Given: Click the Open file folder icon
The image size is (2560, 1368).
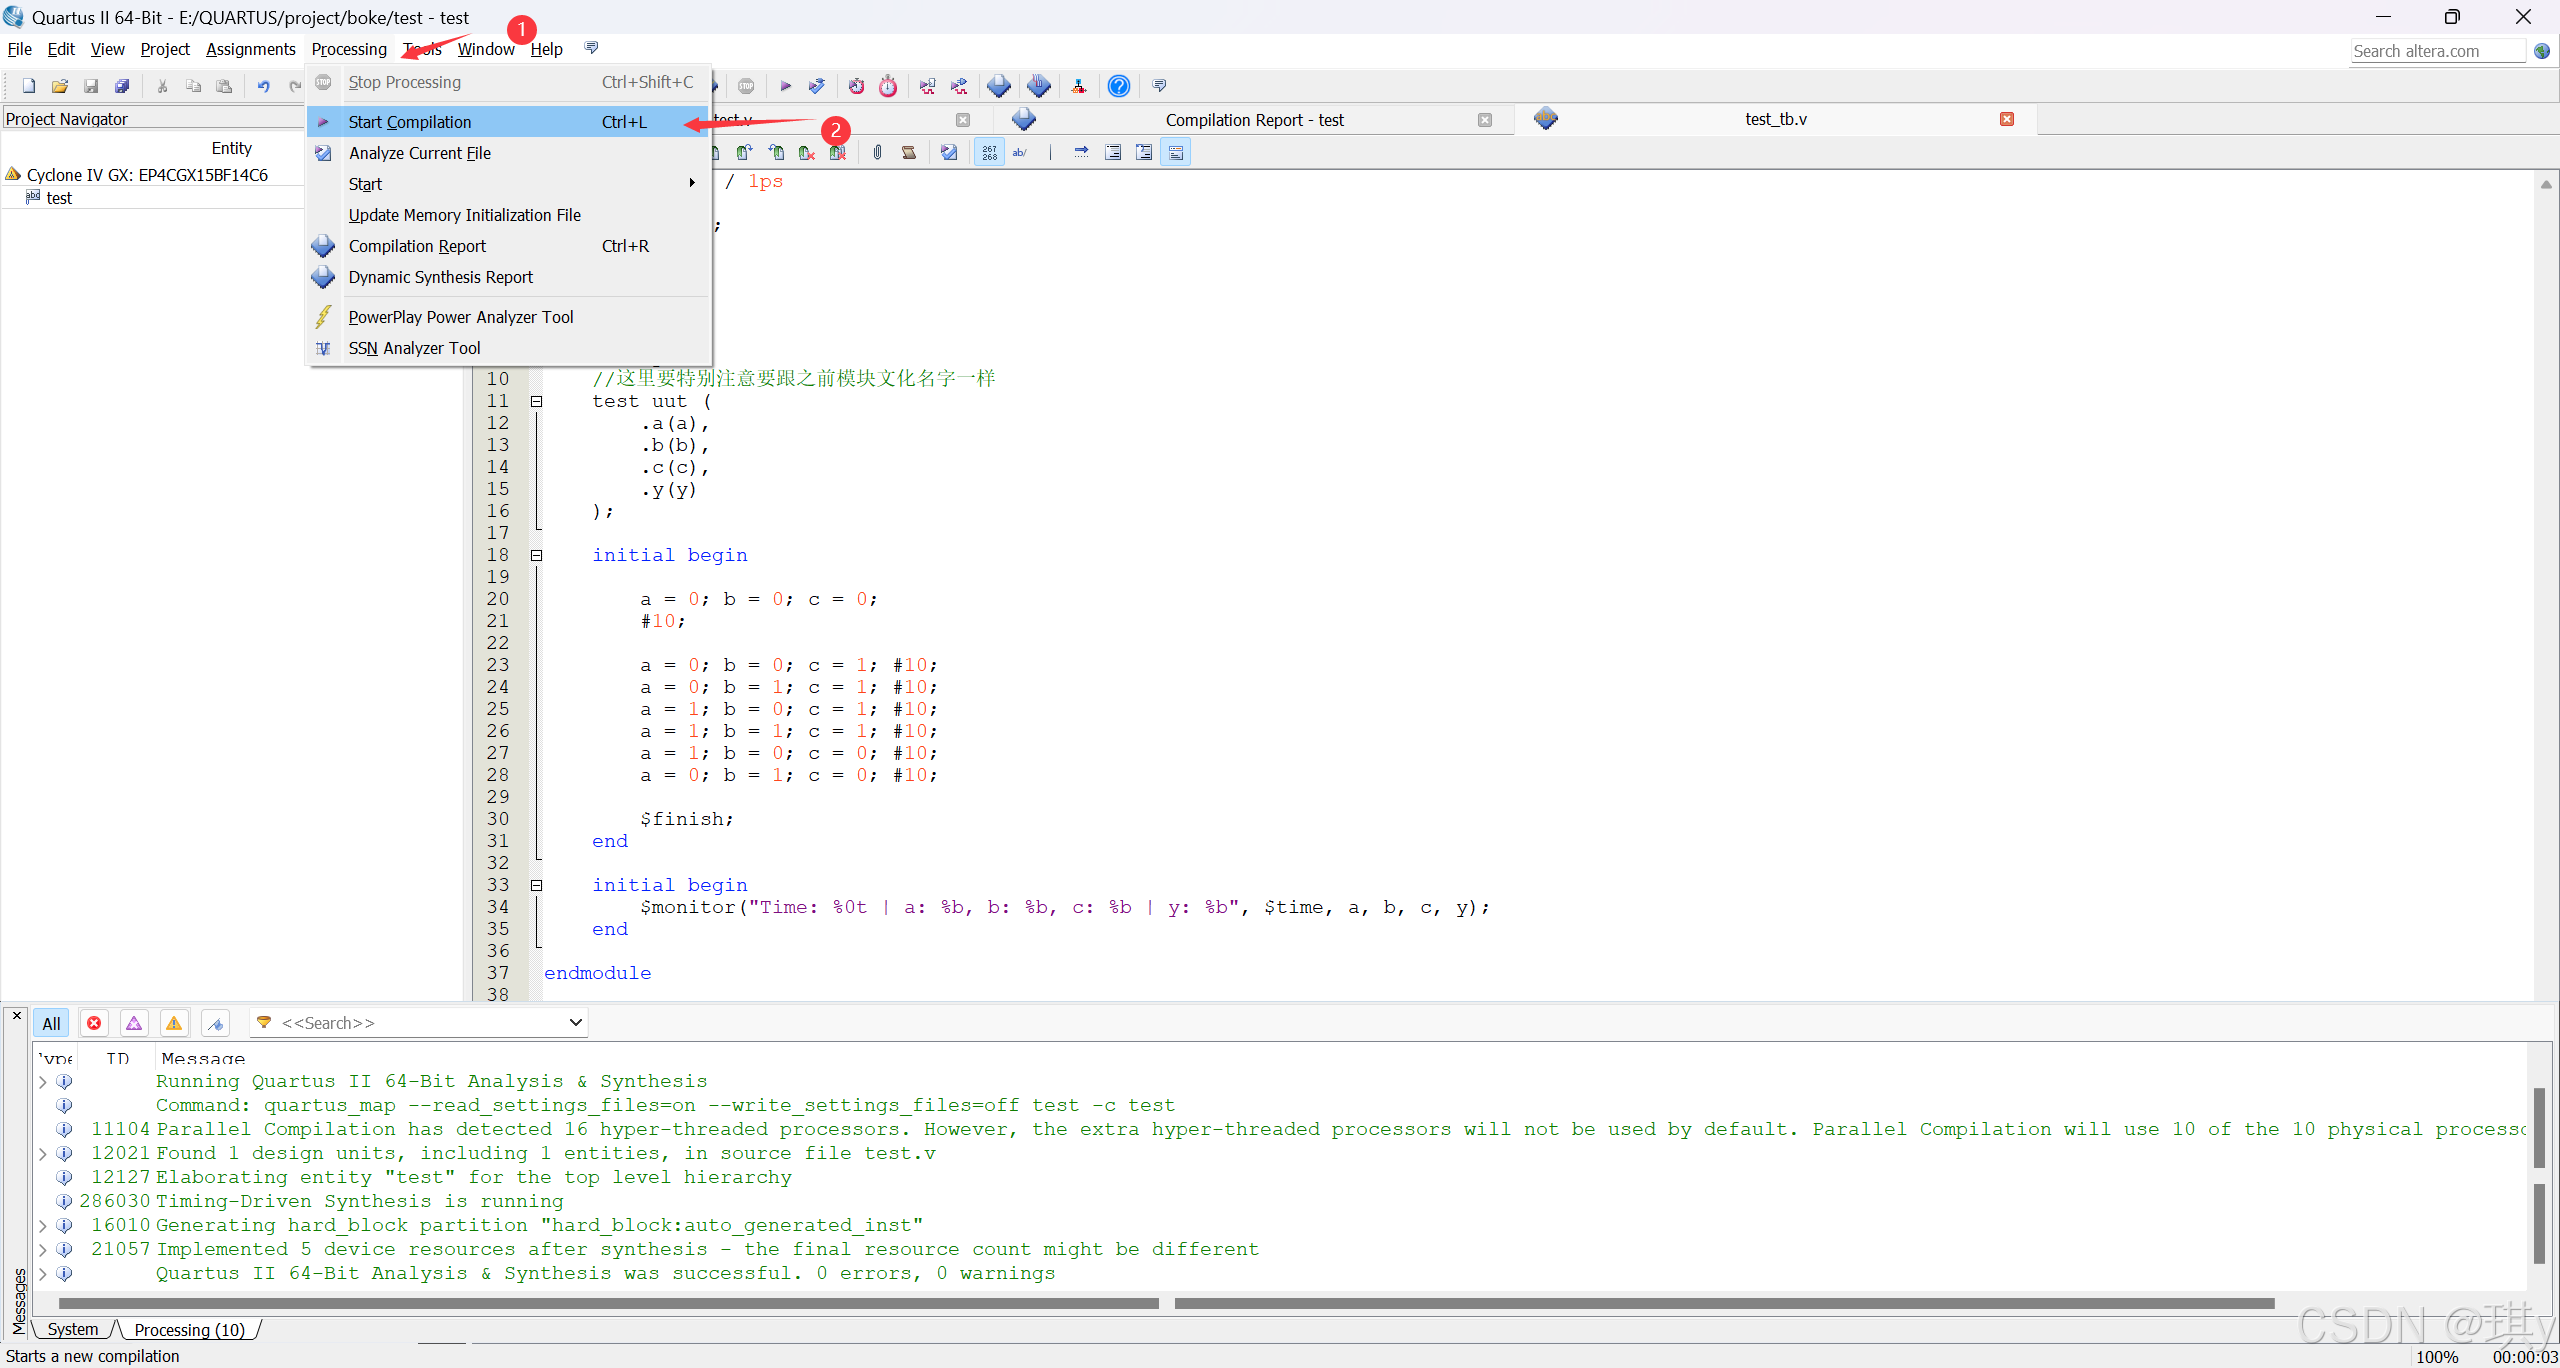Looking at the screenshot, I should [x=60, y=86].
